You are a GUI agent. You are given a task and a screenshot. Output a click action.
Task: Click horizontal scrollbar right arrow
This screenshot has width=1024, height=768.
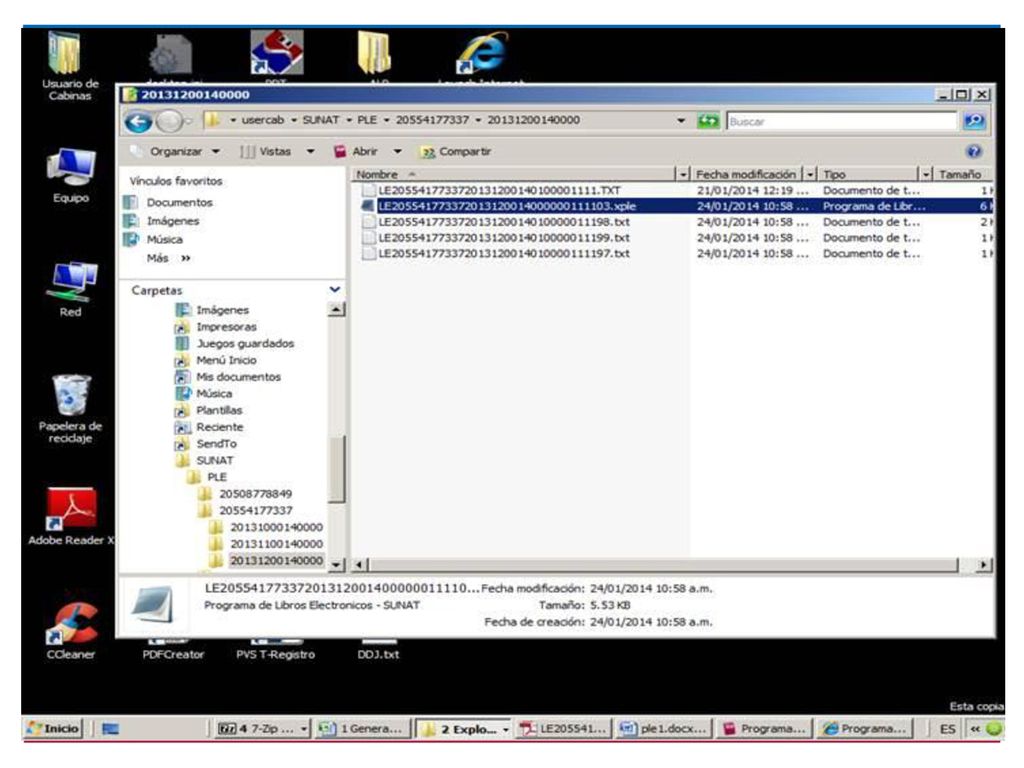[984, 564]
